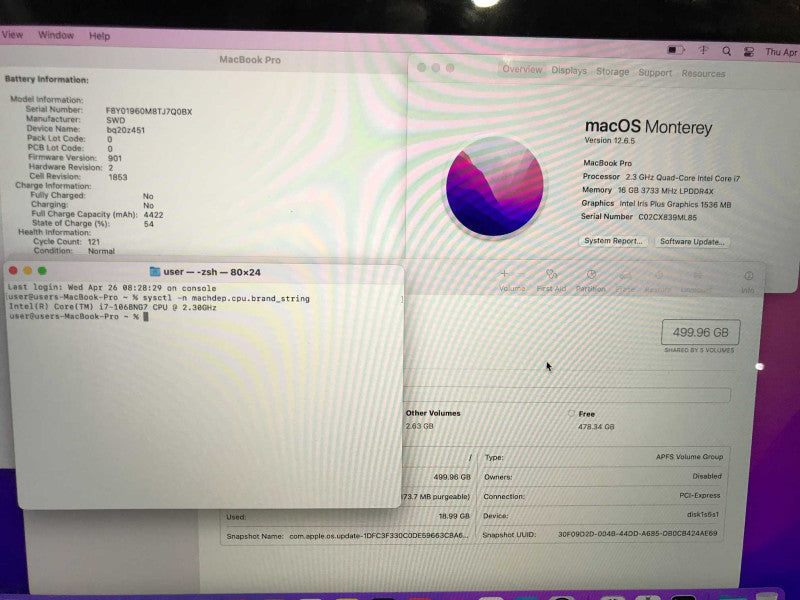Click the Last login line in Terminal

(112, 288)
